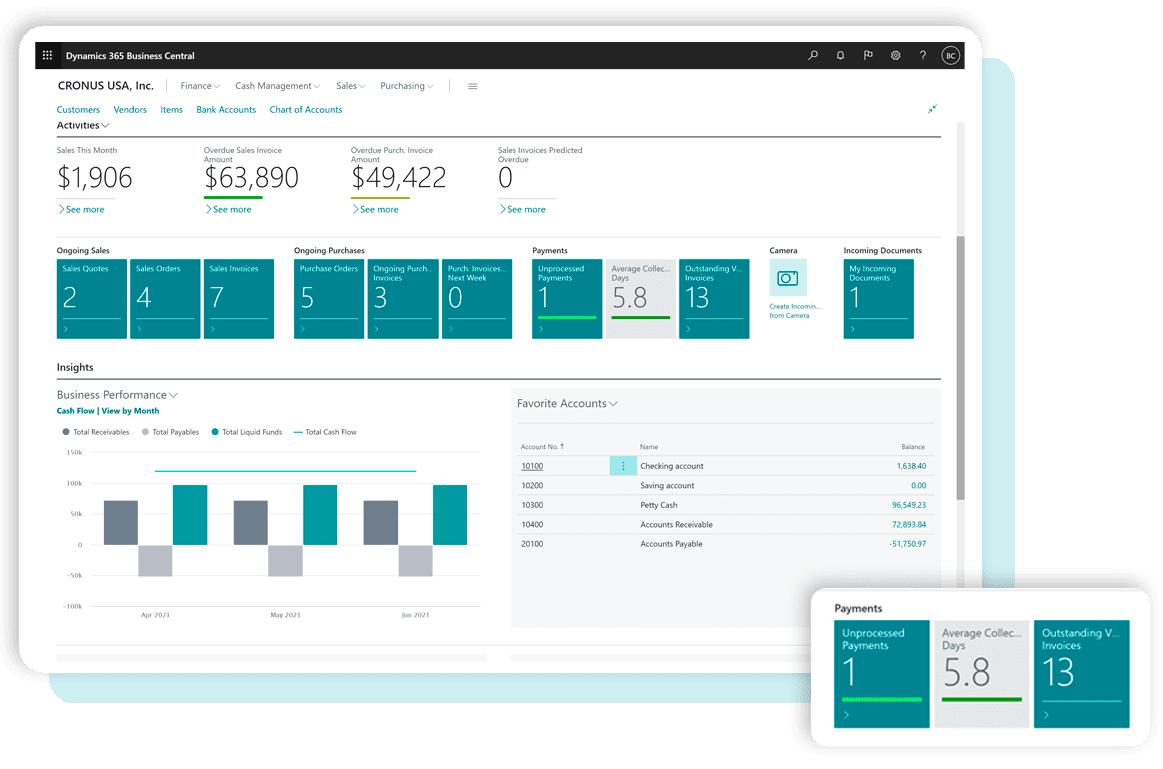Click the BC account avatar icon
The width and height of the screenshot is (1163, 769).
coord(950,55)
